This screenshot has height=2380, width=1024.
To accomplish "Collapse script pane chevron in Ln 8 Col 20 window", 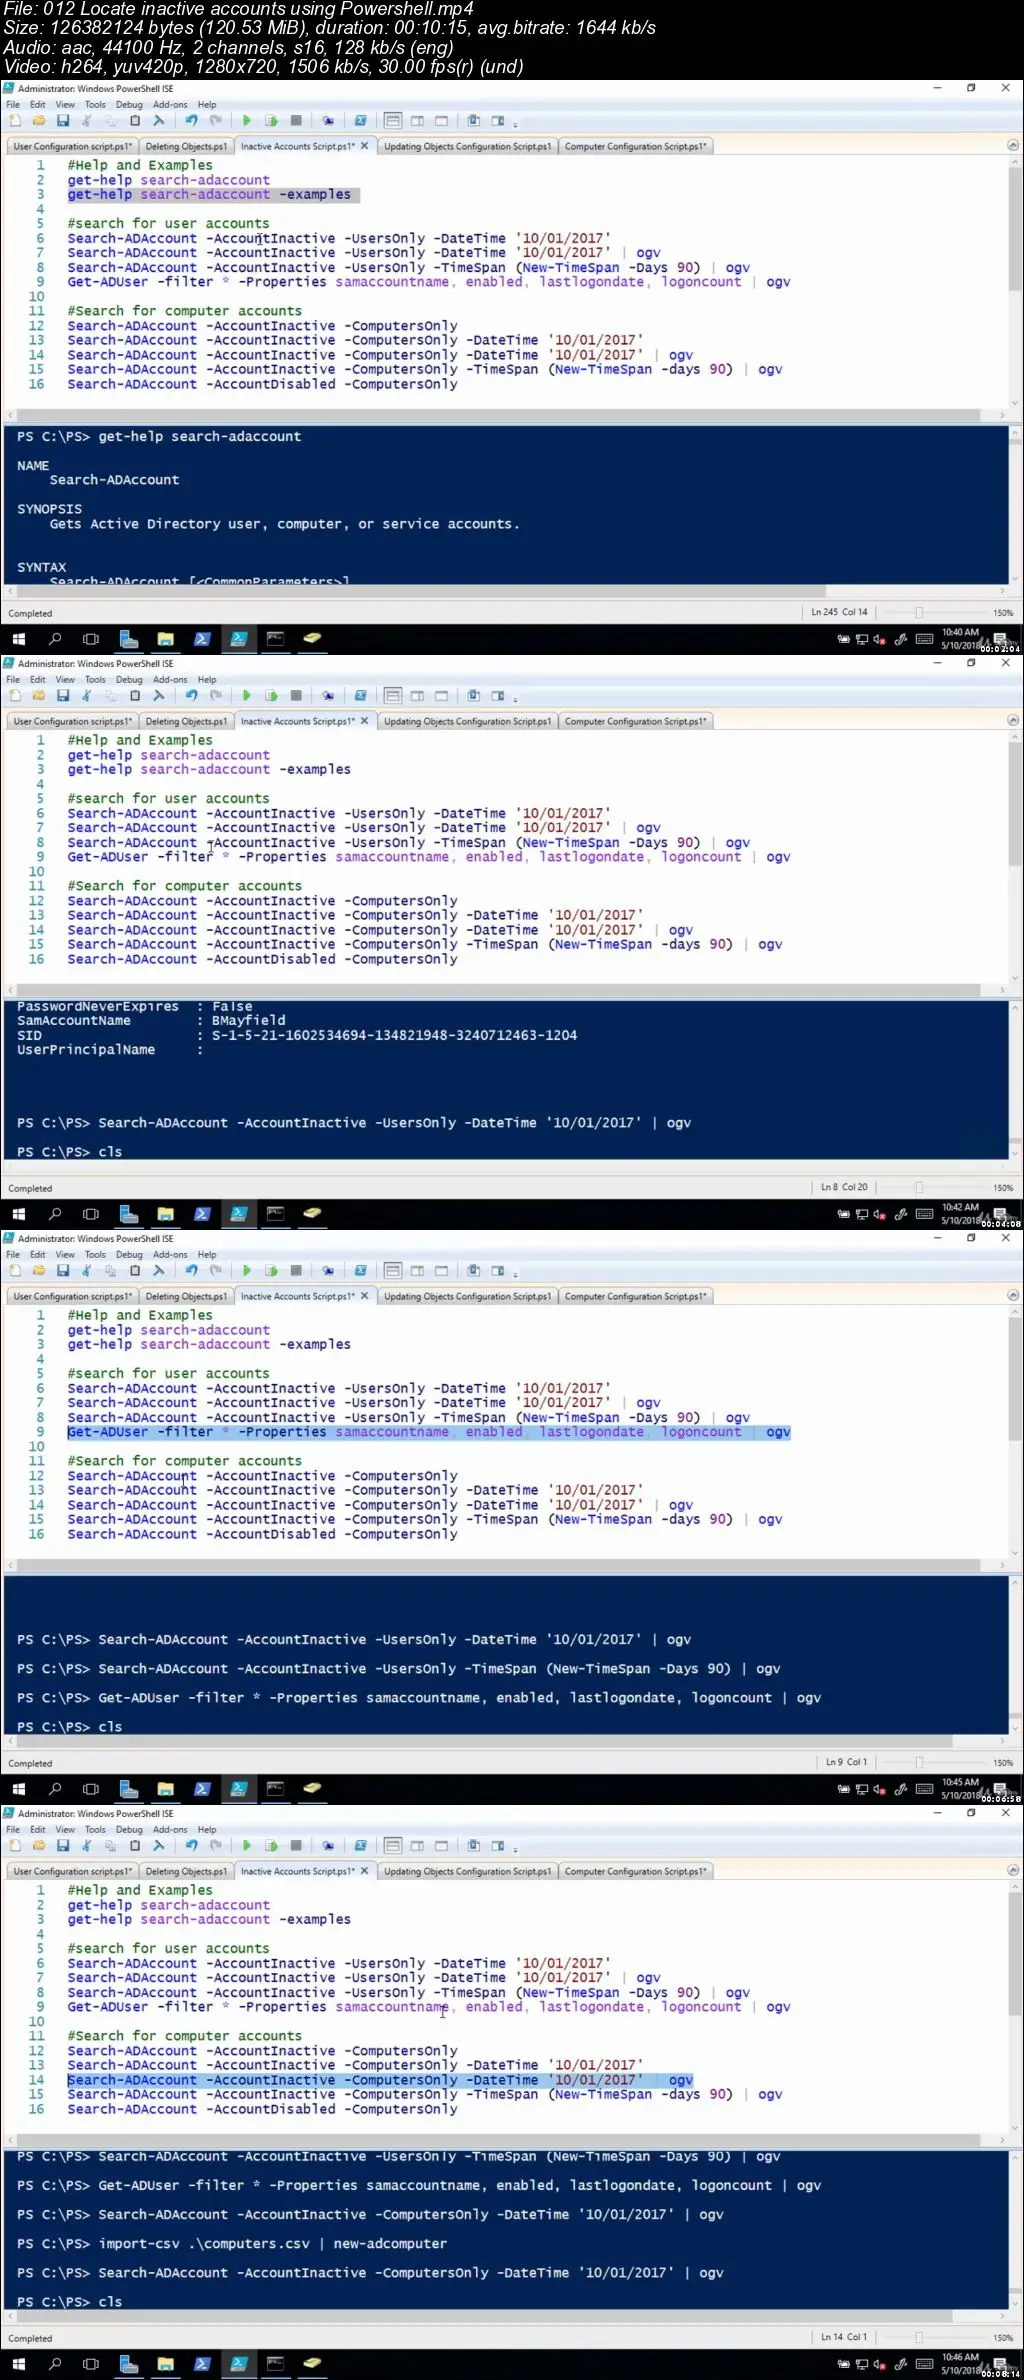I will tap(1013, 721).
